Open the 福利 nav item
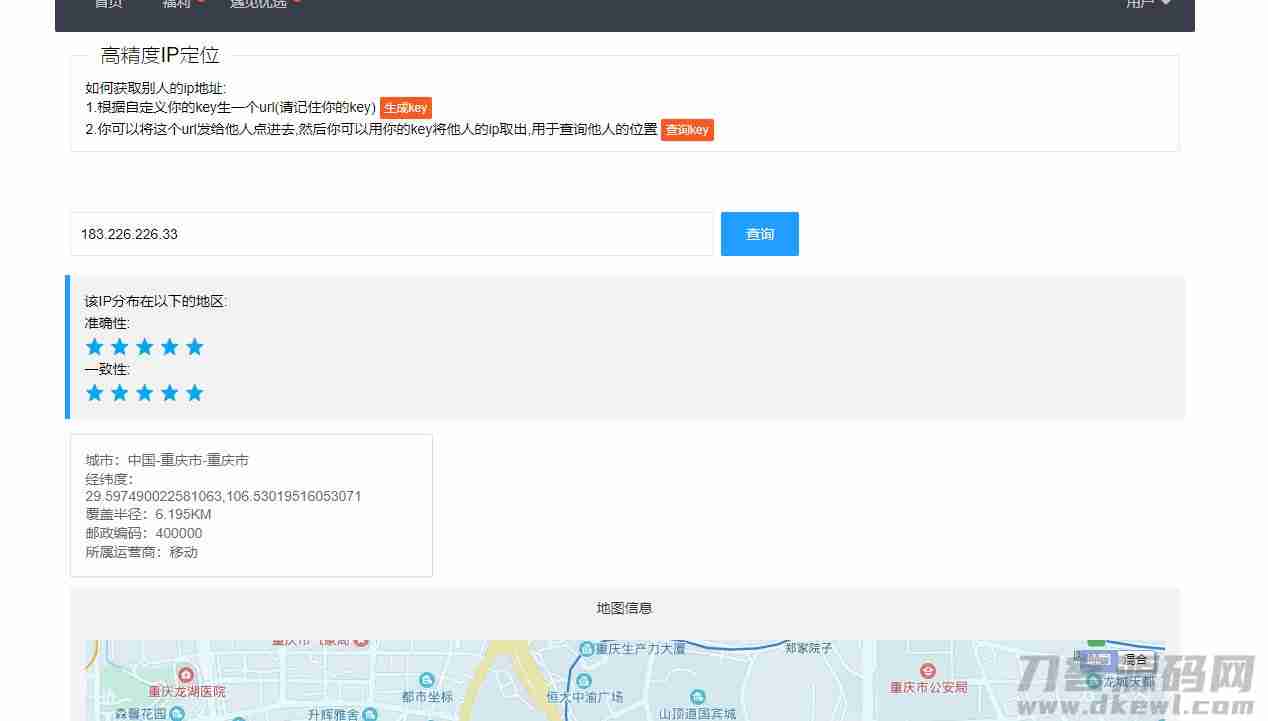 click(178, 4)
